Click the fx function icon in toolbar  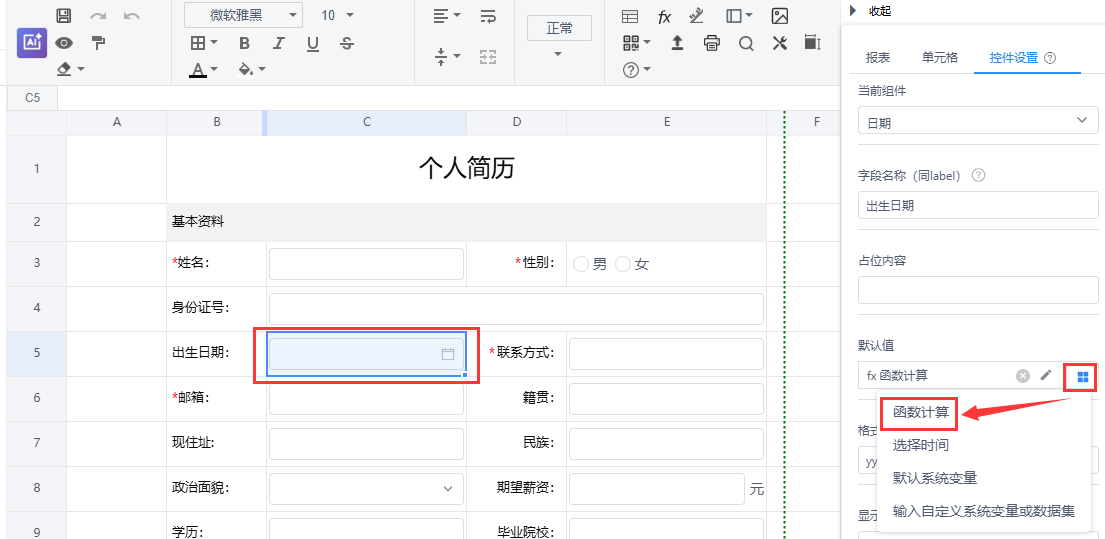664,16
